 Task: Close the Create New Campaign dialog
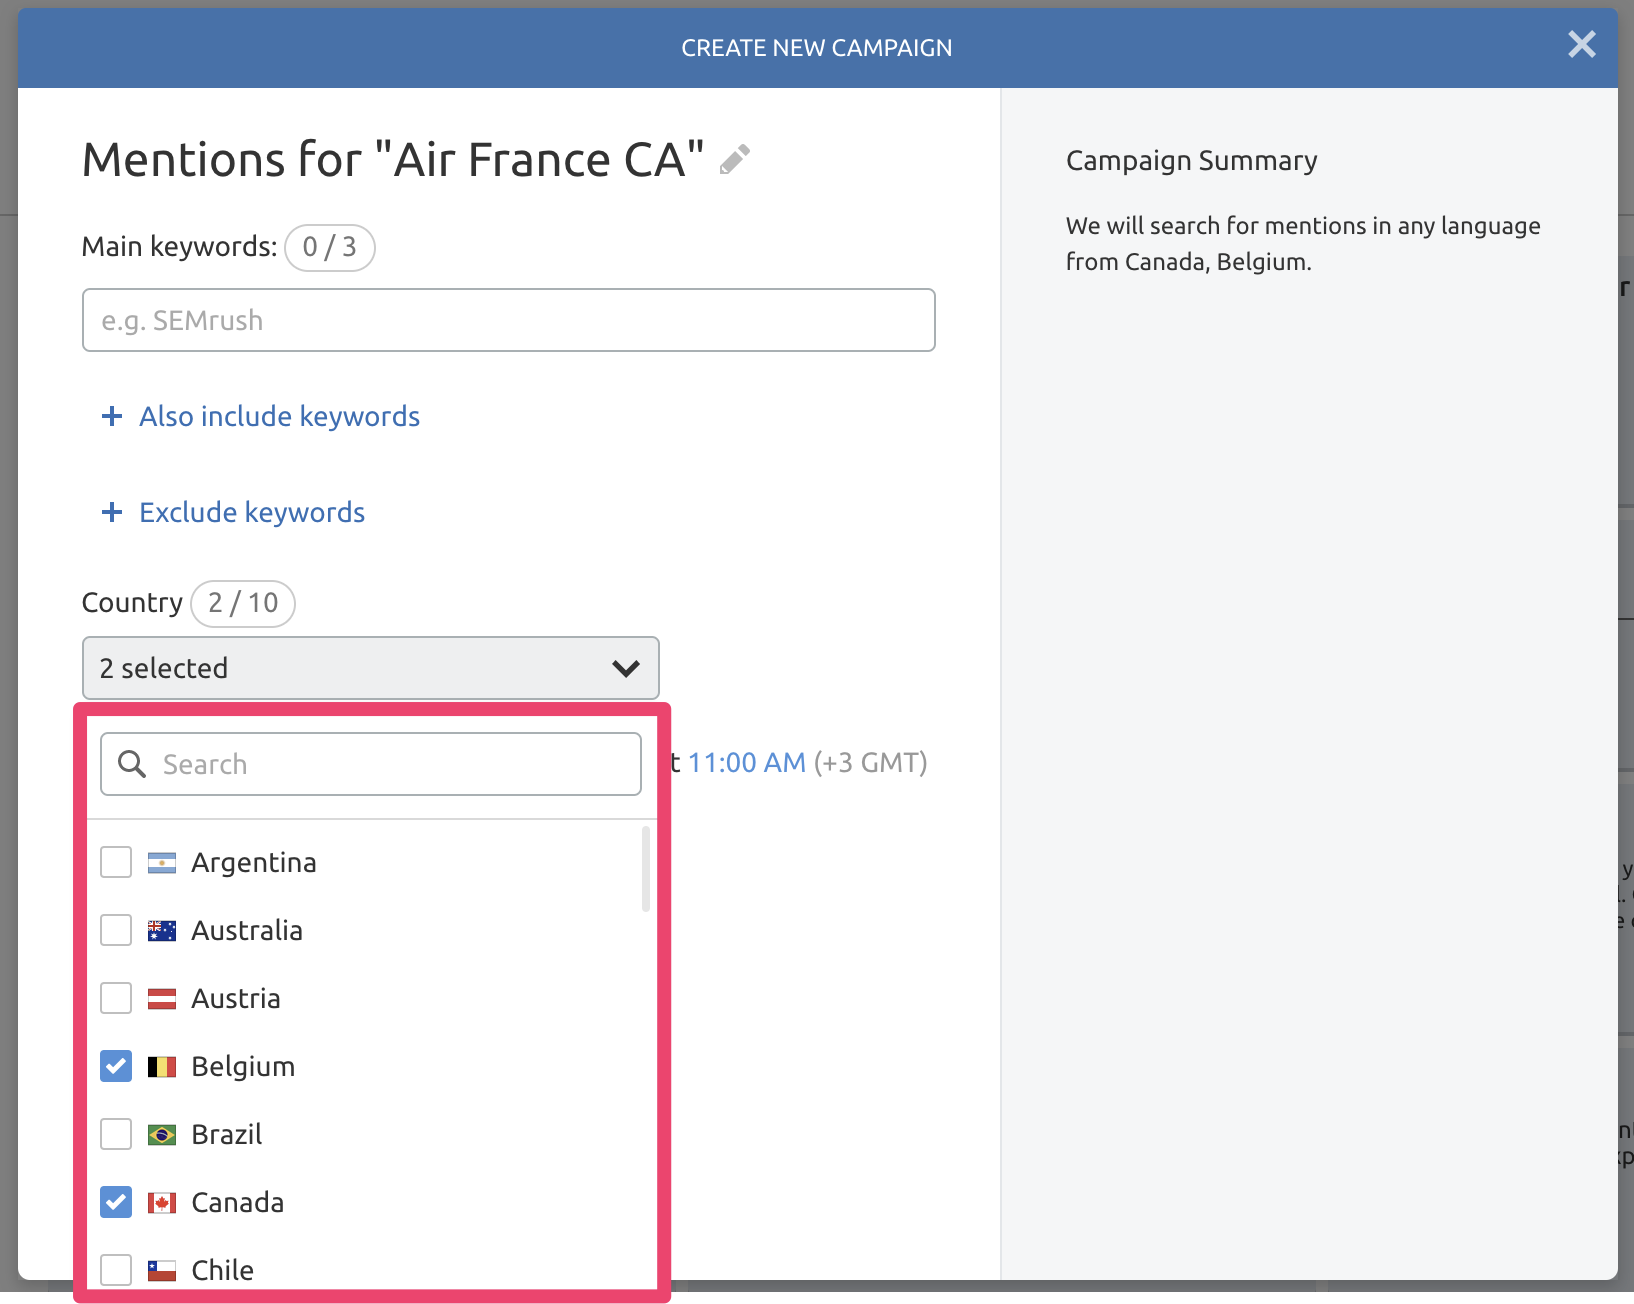tap(1582, 44)
